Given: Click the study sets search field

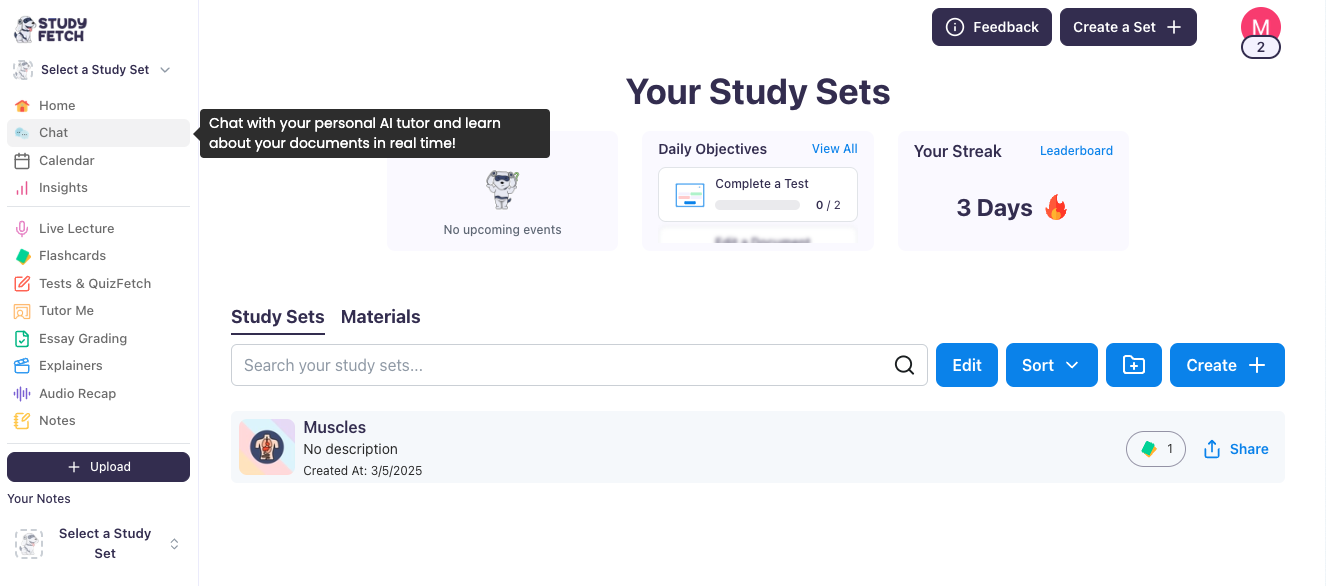Looking at the screenshot, I should (560, 365).
